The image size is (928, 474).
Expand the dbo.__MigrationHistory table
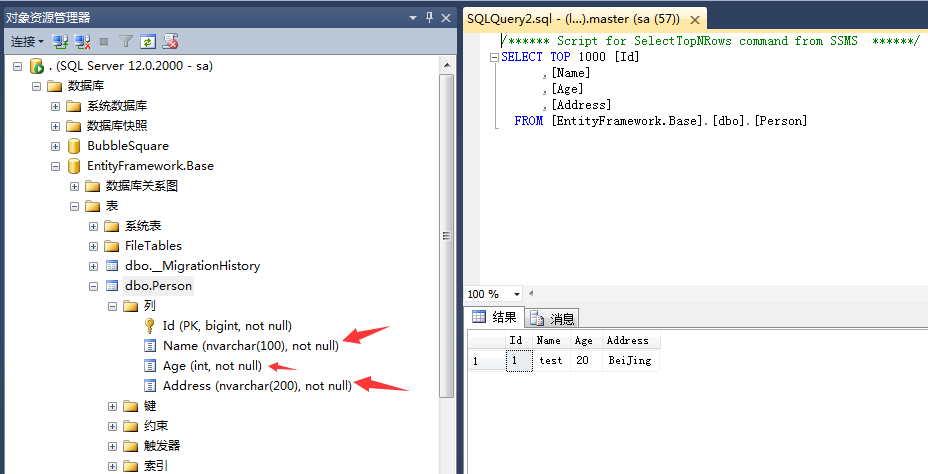coord(93,266)
